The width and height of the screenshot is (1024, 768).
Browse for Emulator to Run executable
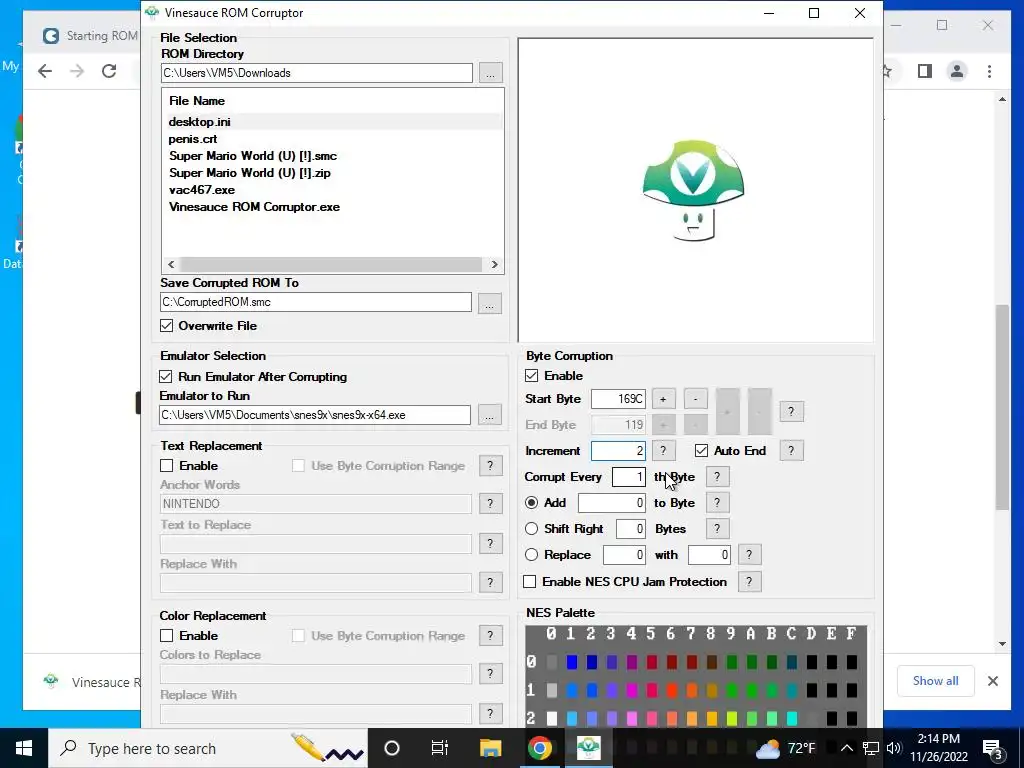(x=490, y=415)
